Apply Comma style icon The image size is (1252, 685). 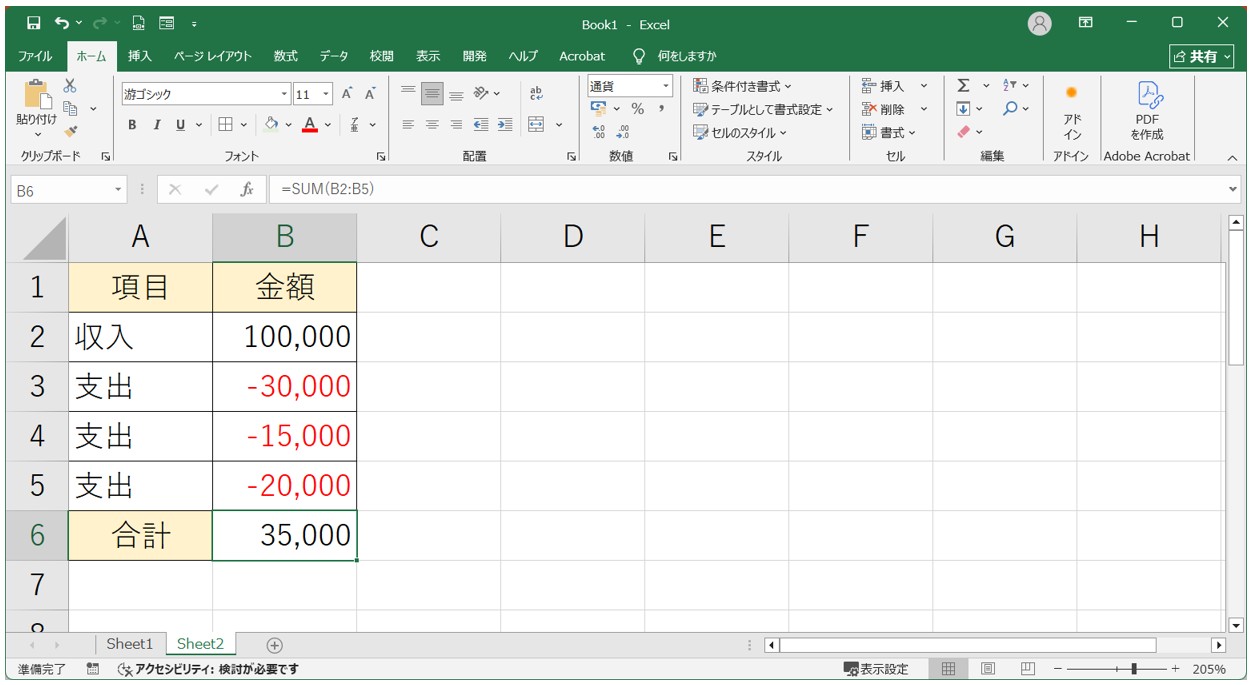tap(661, 109)
